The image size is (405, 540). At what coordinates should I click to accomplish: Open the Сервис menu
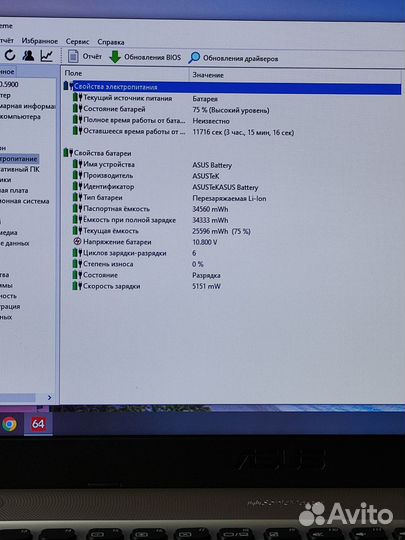pyautogui.click(x=77, y=42)
